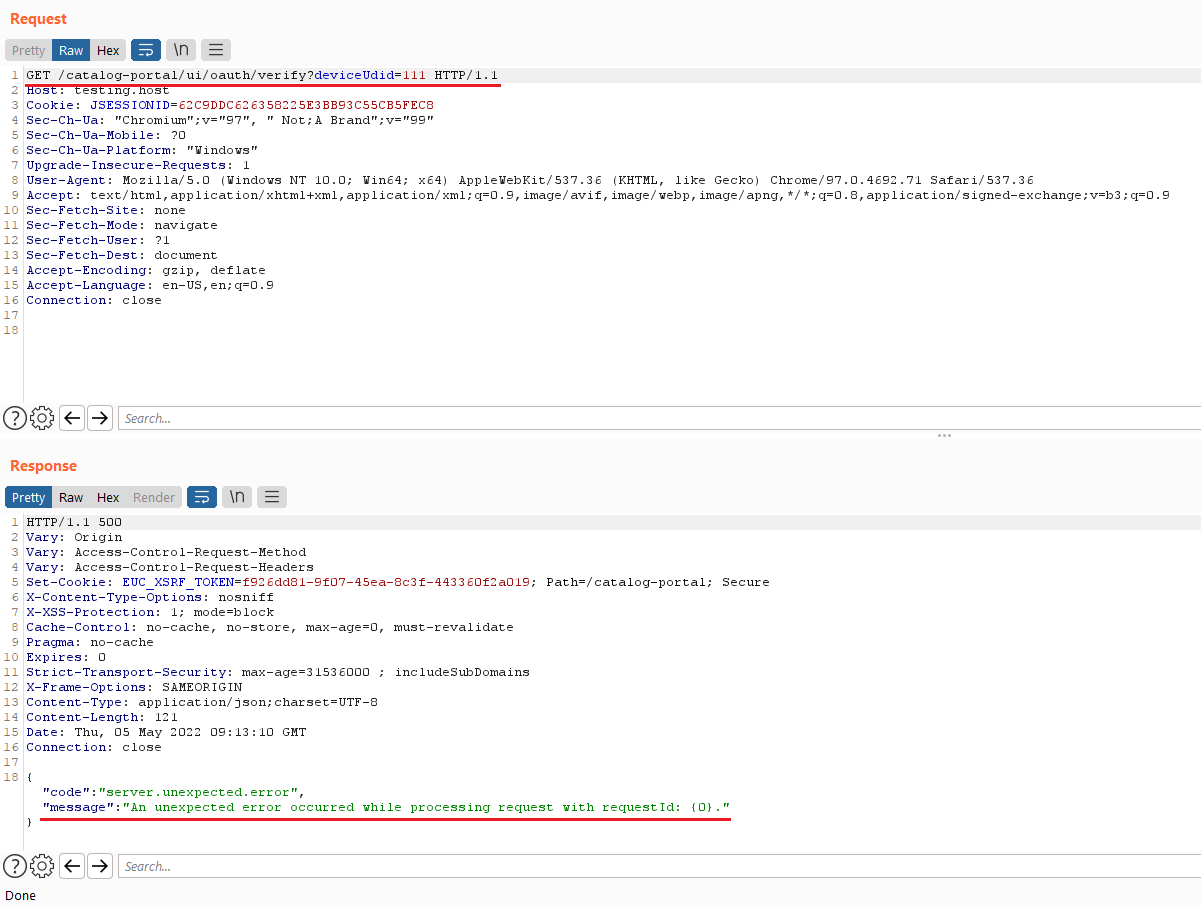Go to previous match in Response search
Viewport: 1201px width, 907px height.
72,866
